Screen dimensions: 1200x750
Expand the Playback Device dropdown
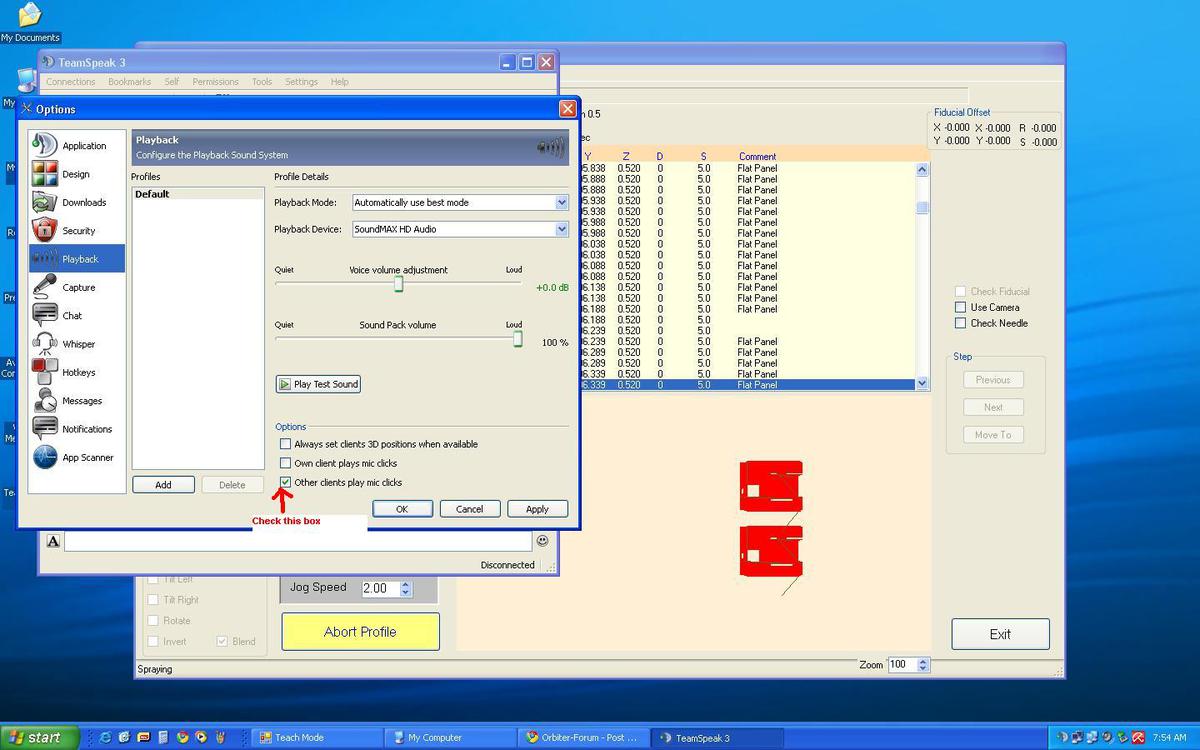[x=561, y=229]
